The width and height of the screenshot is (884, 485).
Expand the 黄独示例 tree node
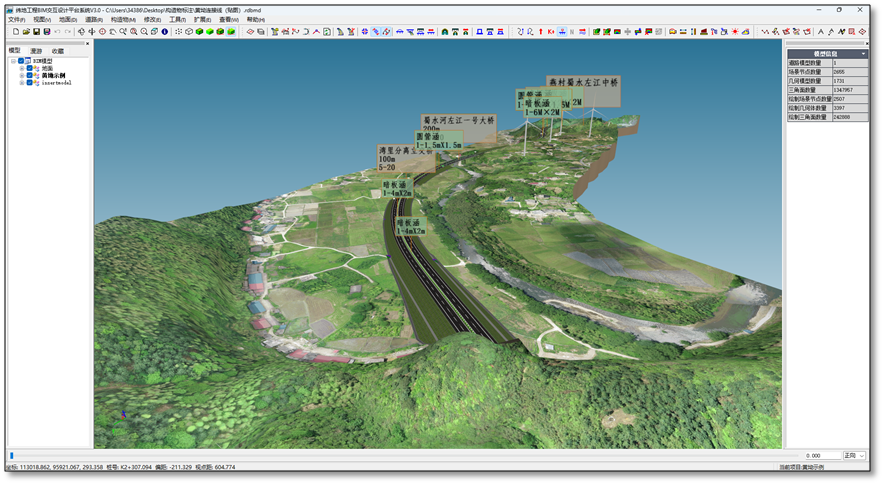(22, 76)
